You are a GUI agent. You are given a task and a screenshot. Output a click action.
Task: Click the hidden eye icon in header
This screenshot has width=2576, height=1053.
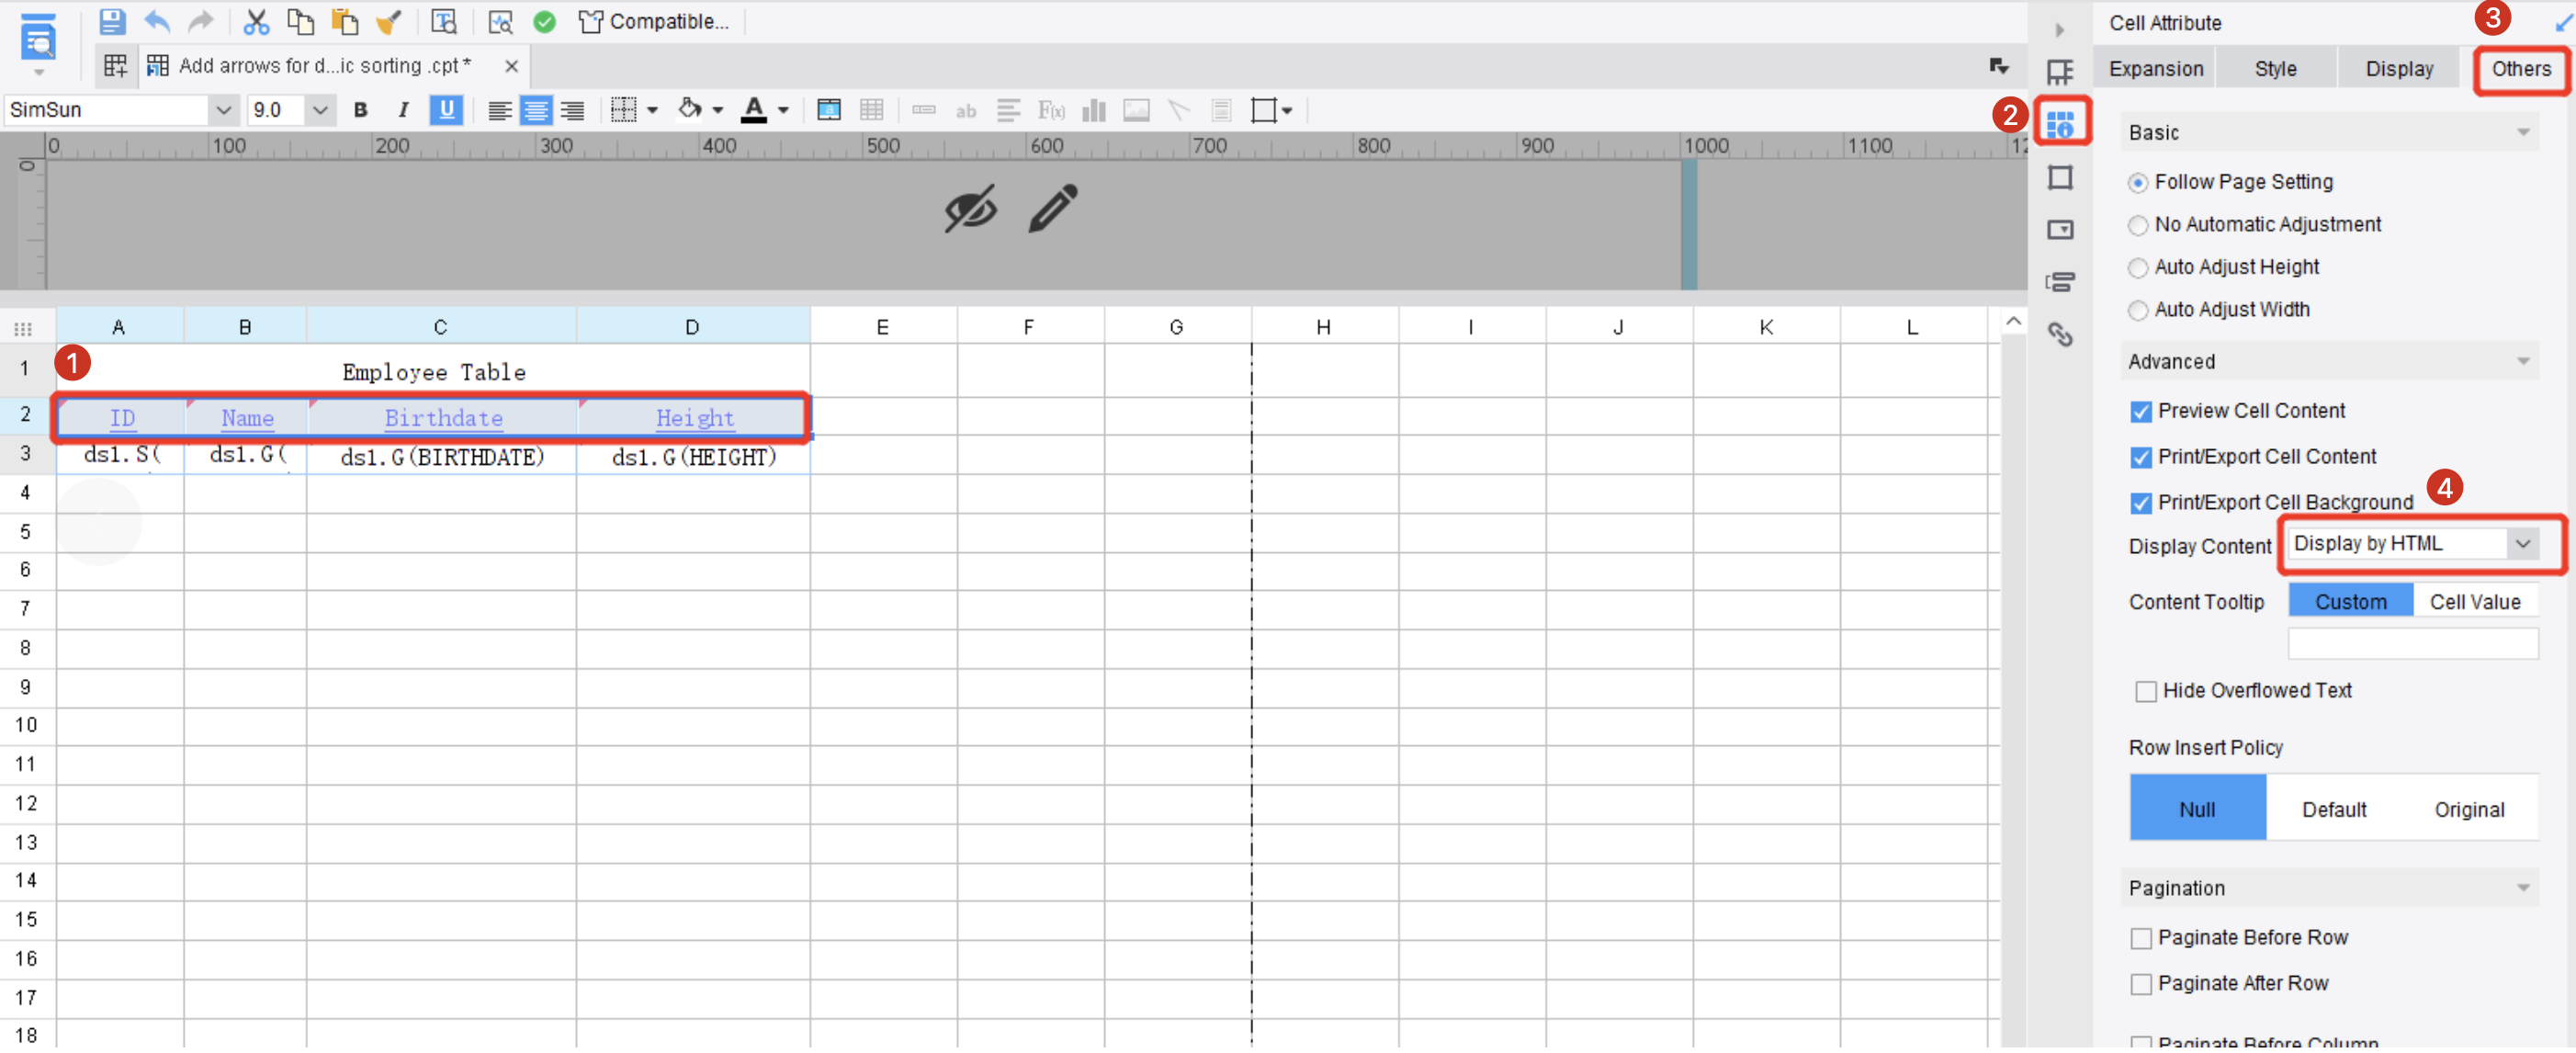(970, 208)
